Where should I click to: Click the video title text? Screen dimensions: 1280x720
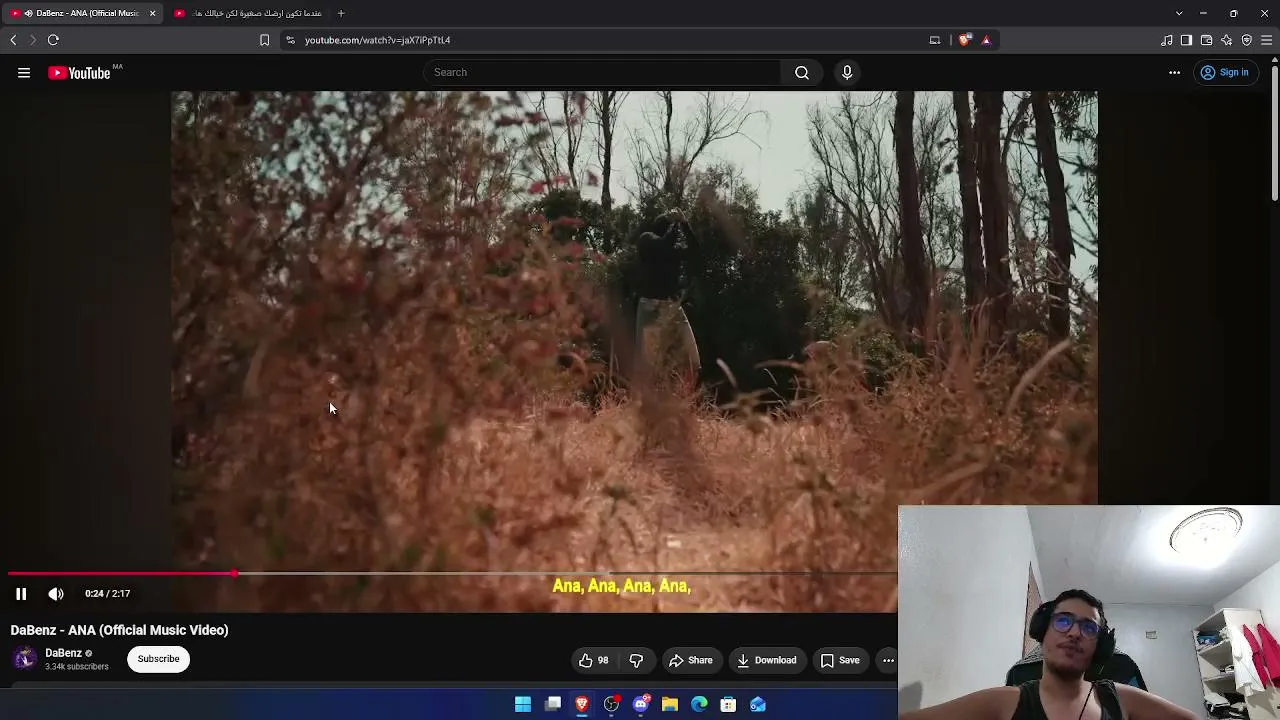(120, 630)
